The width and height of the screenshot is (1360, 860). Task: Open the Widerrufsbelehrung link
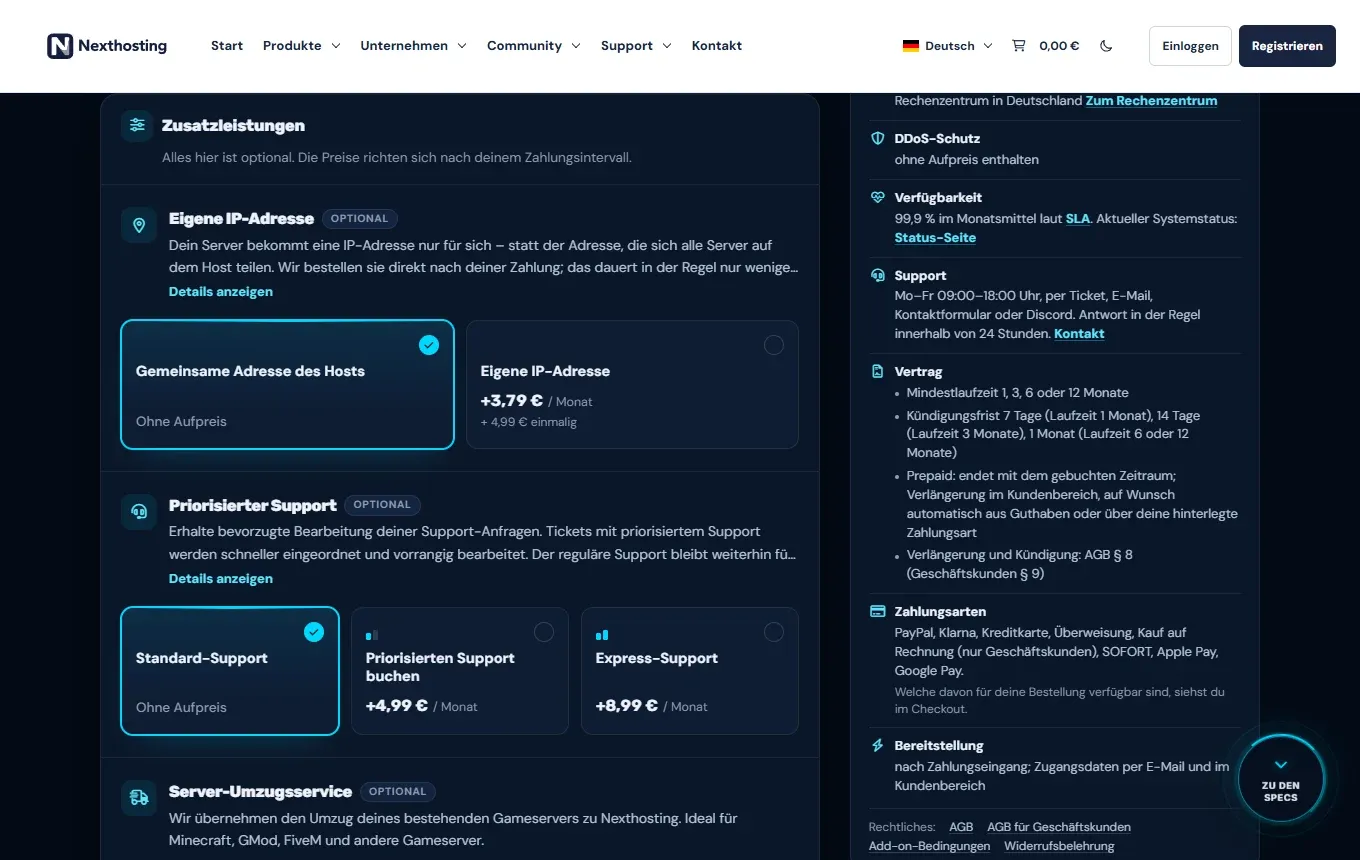point(1059,846)
